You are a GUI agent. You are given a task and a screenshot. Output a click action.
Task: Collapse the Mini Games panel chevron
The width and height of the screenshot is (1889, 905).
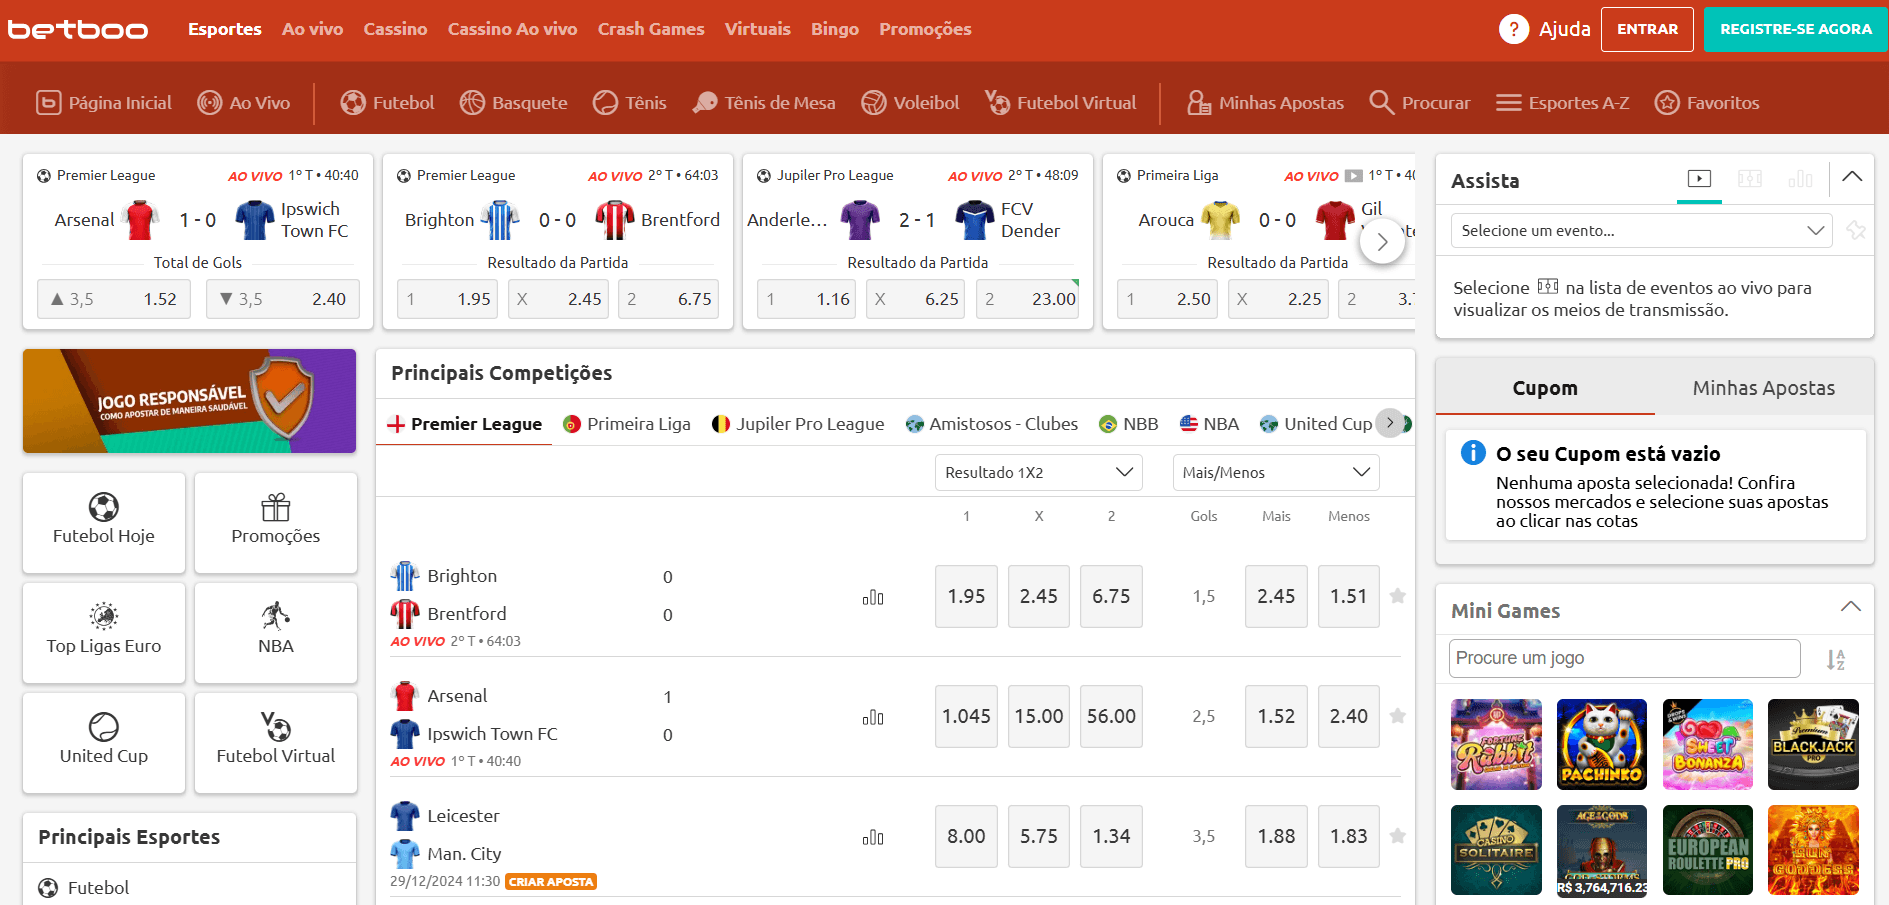click(1851, 607)
